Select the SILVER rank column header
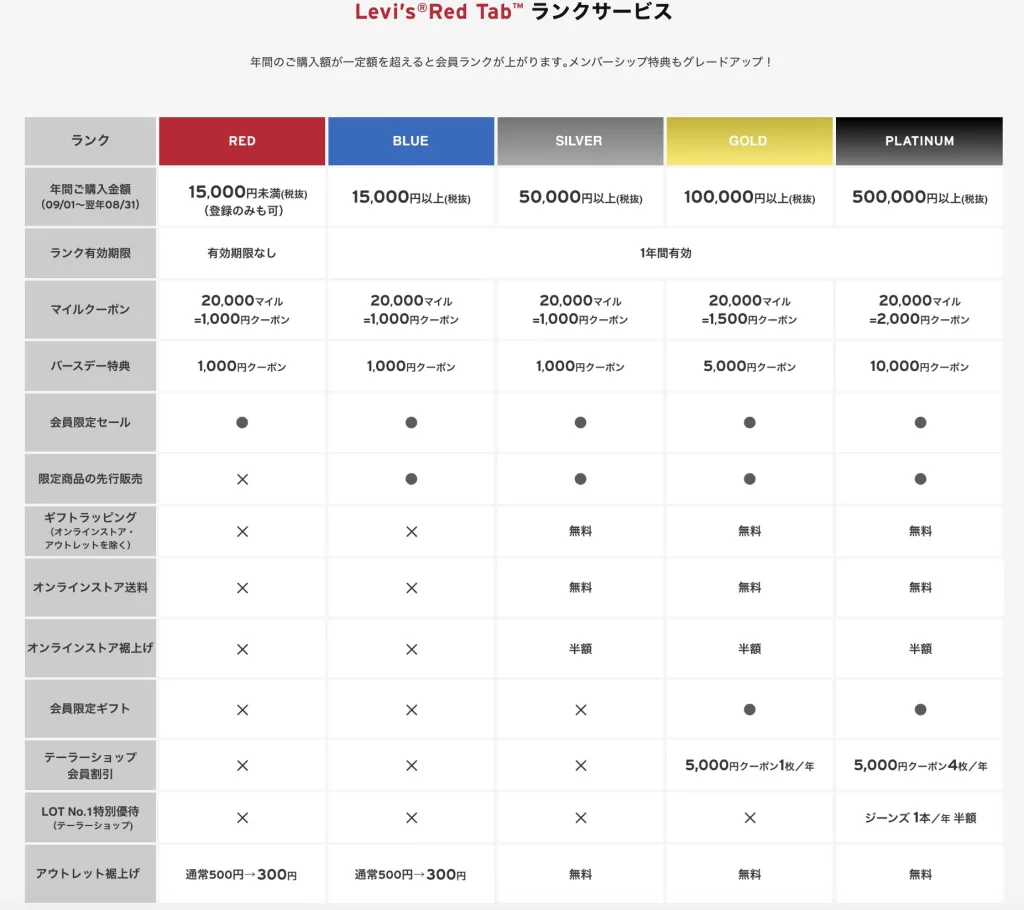This screenshot has height=910, width=1024. point(579,141)
